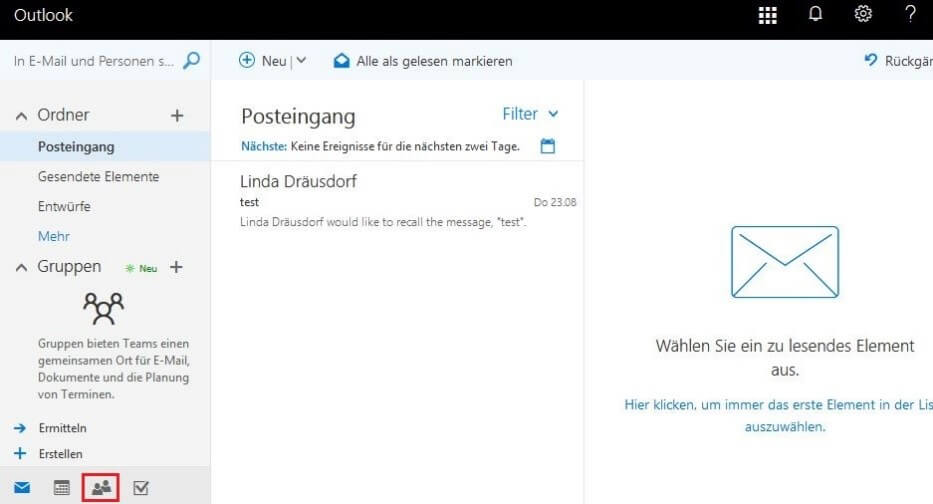933x504 pixels.
Task: Open the settings gear
Action: [863, 14]
